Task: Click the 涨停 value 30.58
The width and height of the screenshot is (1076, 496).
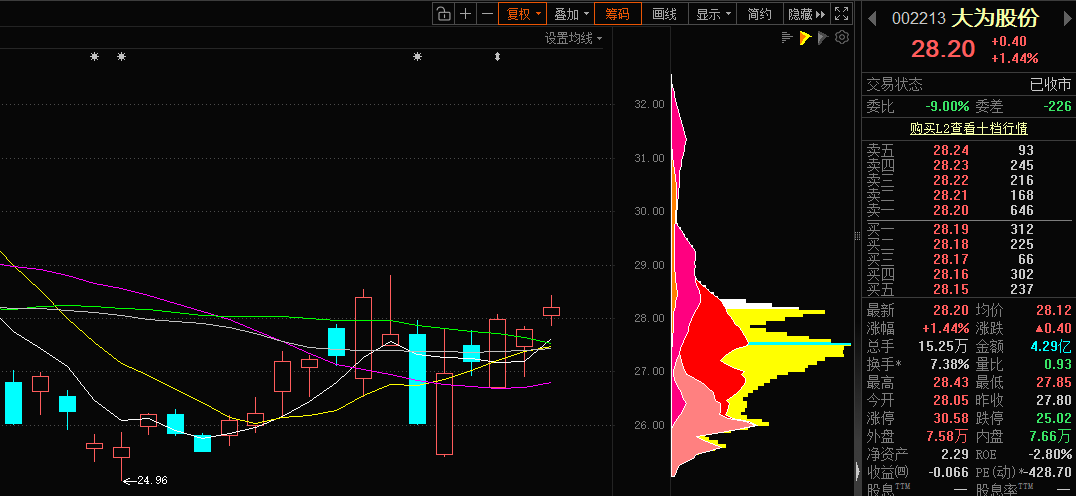Action: coord(952,418)
